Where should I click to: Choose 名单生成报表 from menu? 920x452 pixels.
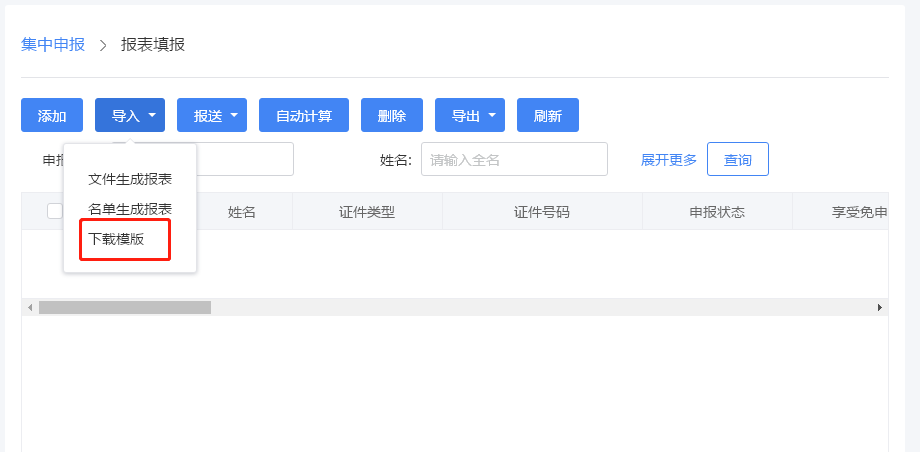(x=130, y=209)
